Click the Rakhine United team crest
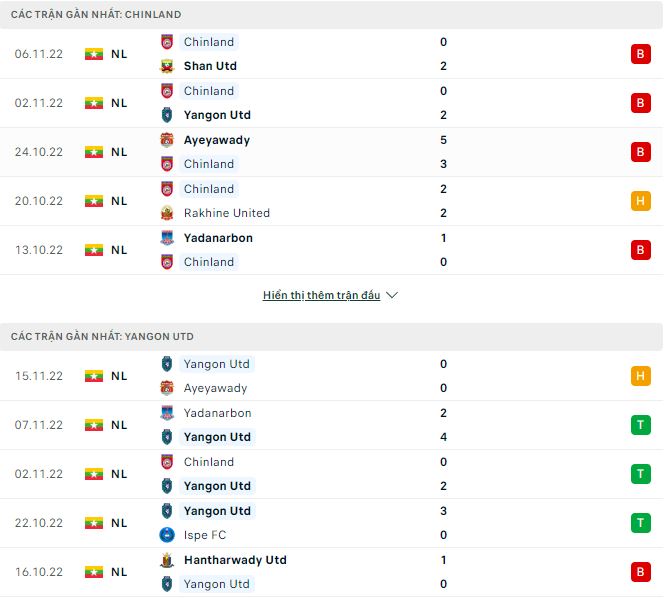666x598 pixels. (167, 213)
